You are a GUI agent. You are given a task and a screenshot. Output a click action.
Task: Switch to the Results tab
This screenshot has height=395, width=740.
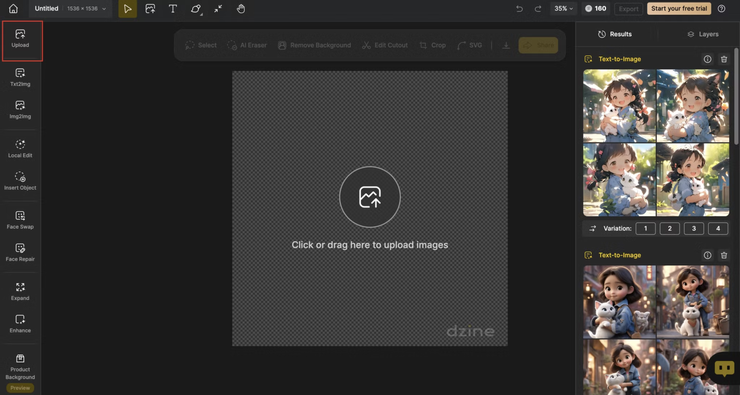tap(615, 34)
